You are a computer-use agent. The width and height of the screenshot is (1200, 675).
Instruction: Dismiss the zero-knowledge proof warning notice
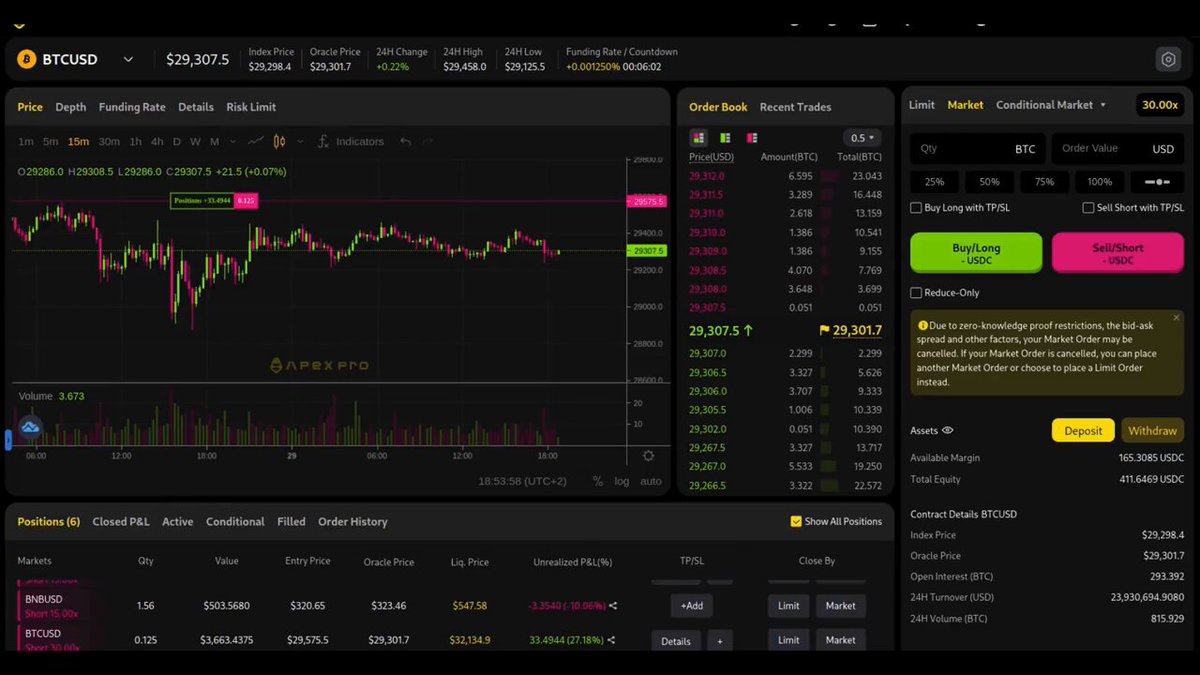click(1176, 318)
